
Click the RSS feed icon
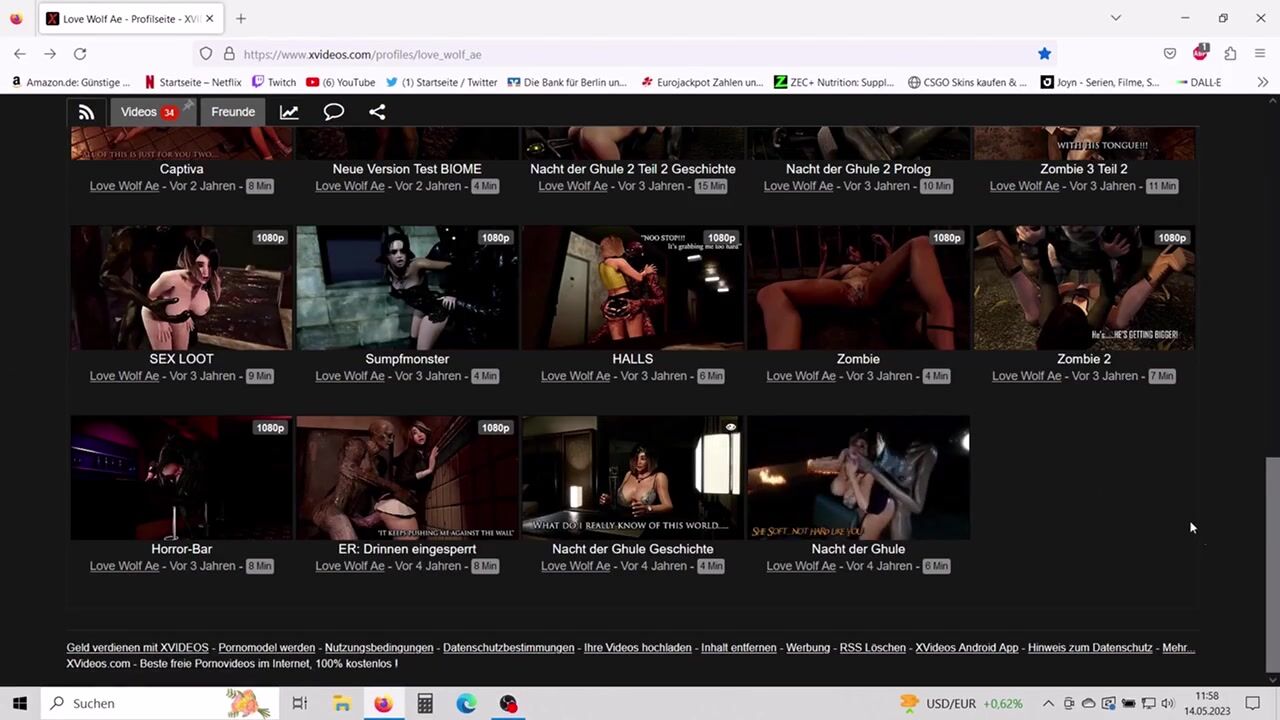click(86, 112)
